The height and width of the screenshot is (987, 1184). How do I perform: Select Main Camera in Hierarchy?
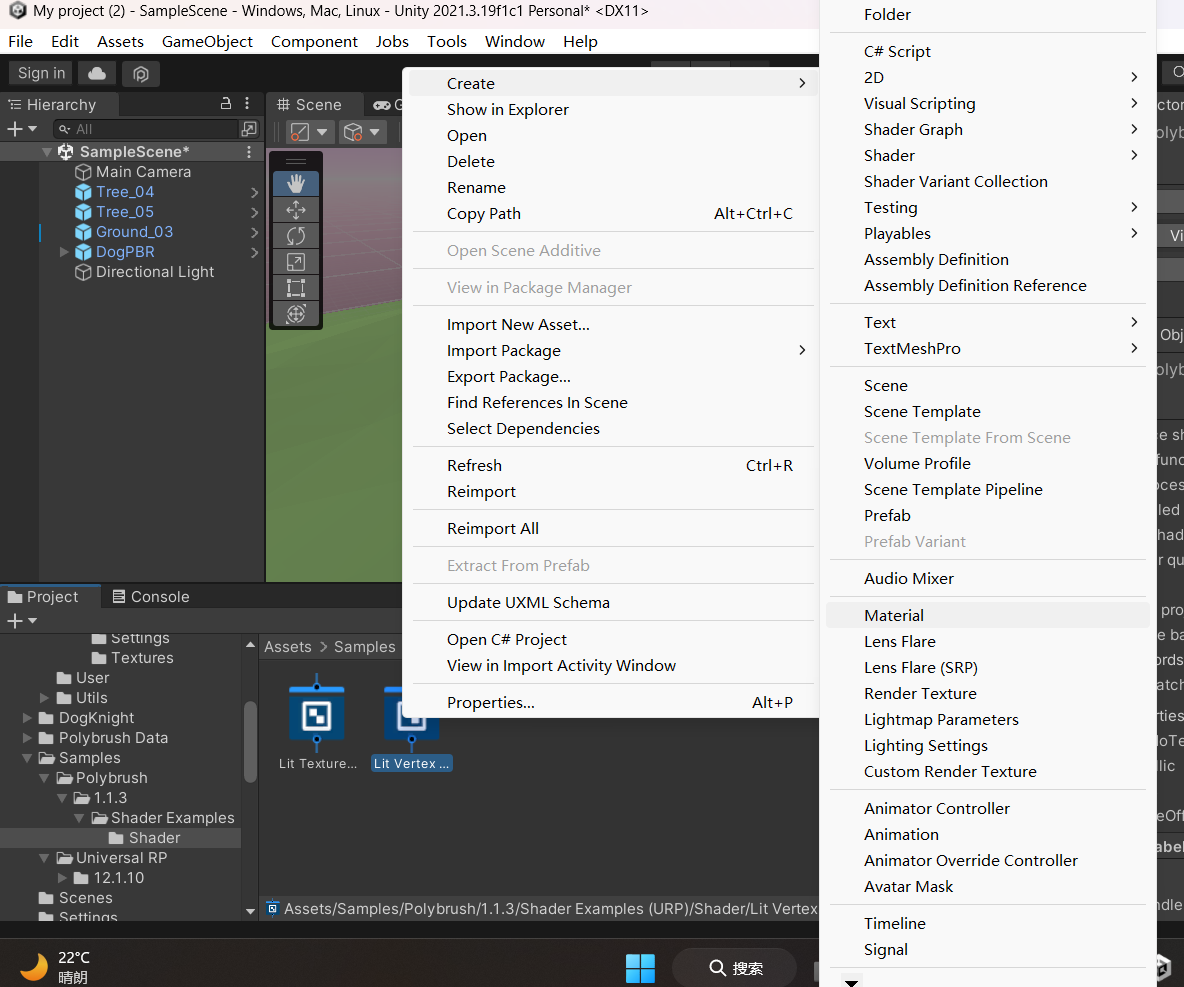coord(143,171)
